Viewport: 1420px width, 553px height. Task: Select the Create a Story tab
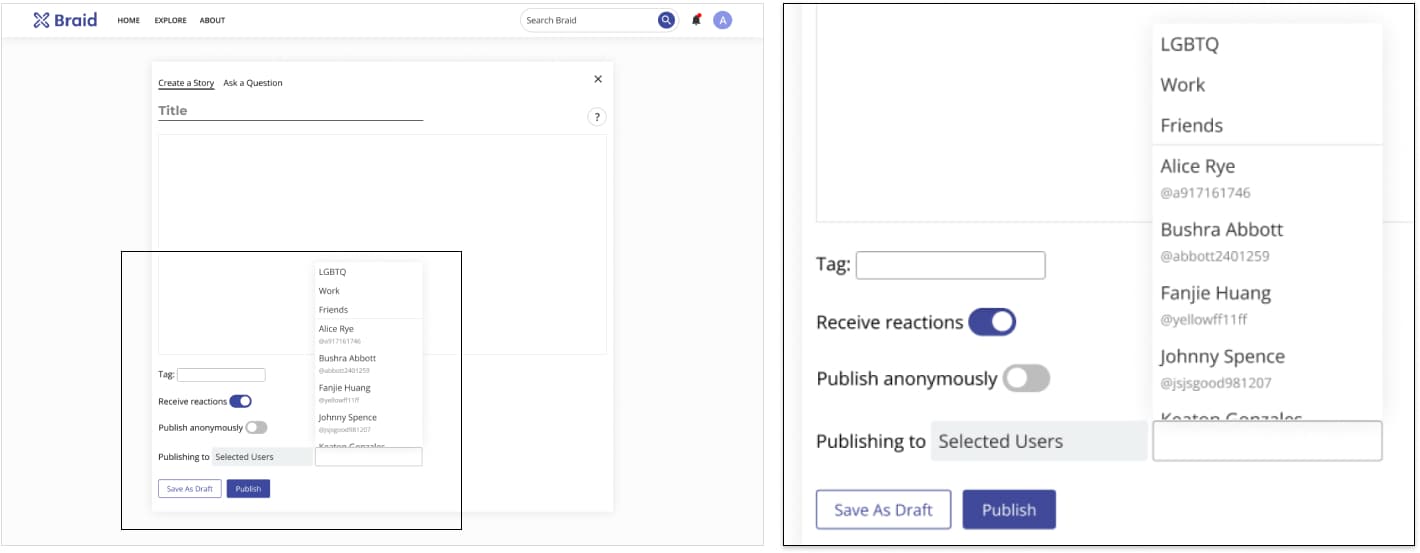186,83
